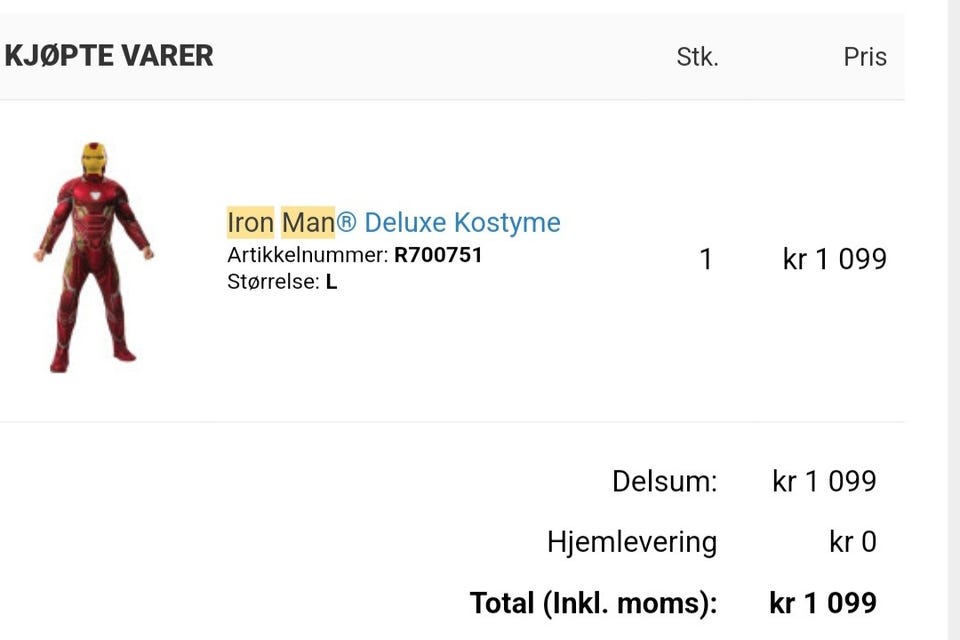Click the KJØPTE VARER heading

109,56
